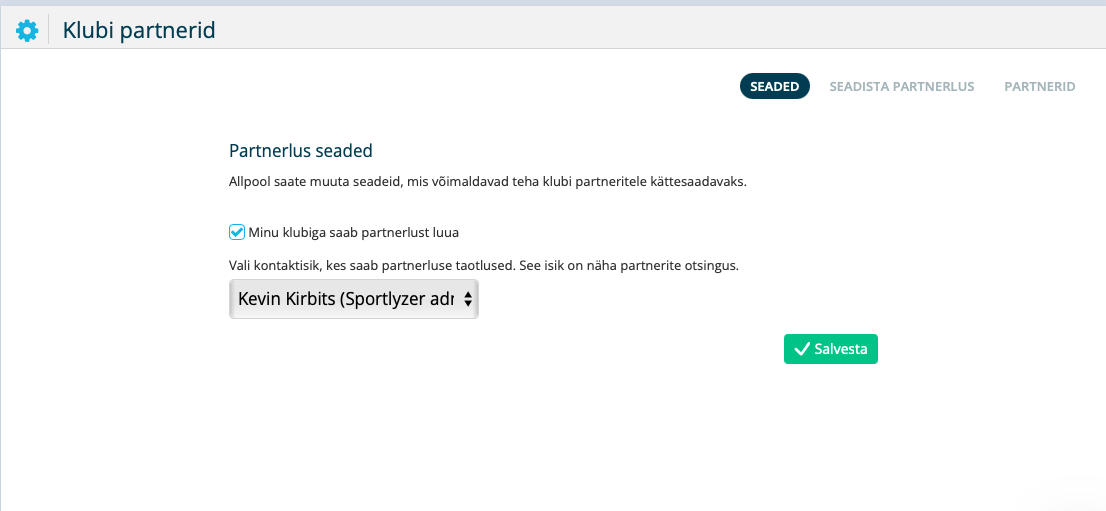Click the blue settings gear icon
This screenshot has height=511, width=1106.
tap(27, 30)
